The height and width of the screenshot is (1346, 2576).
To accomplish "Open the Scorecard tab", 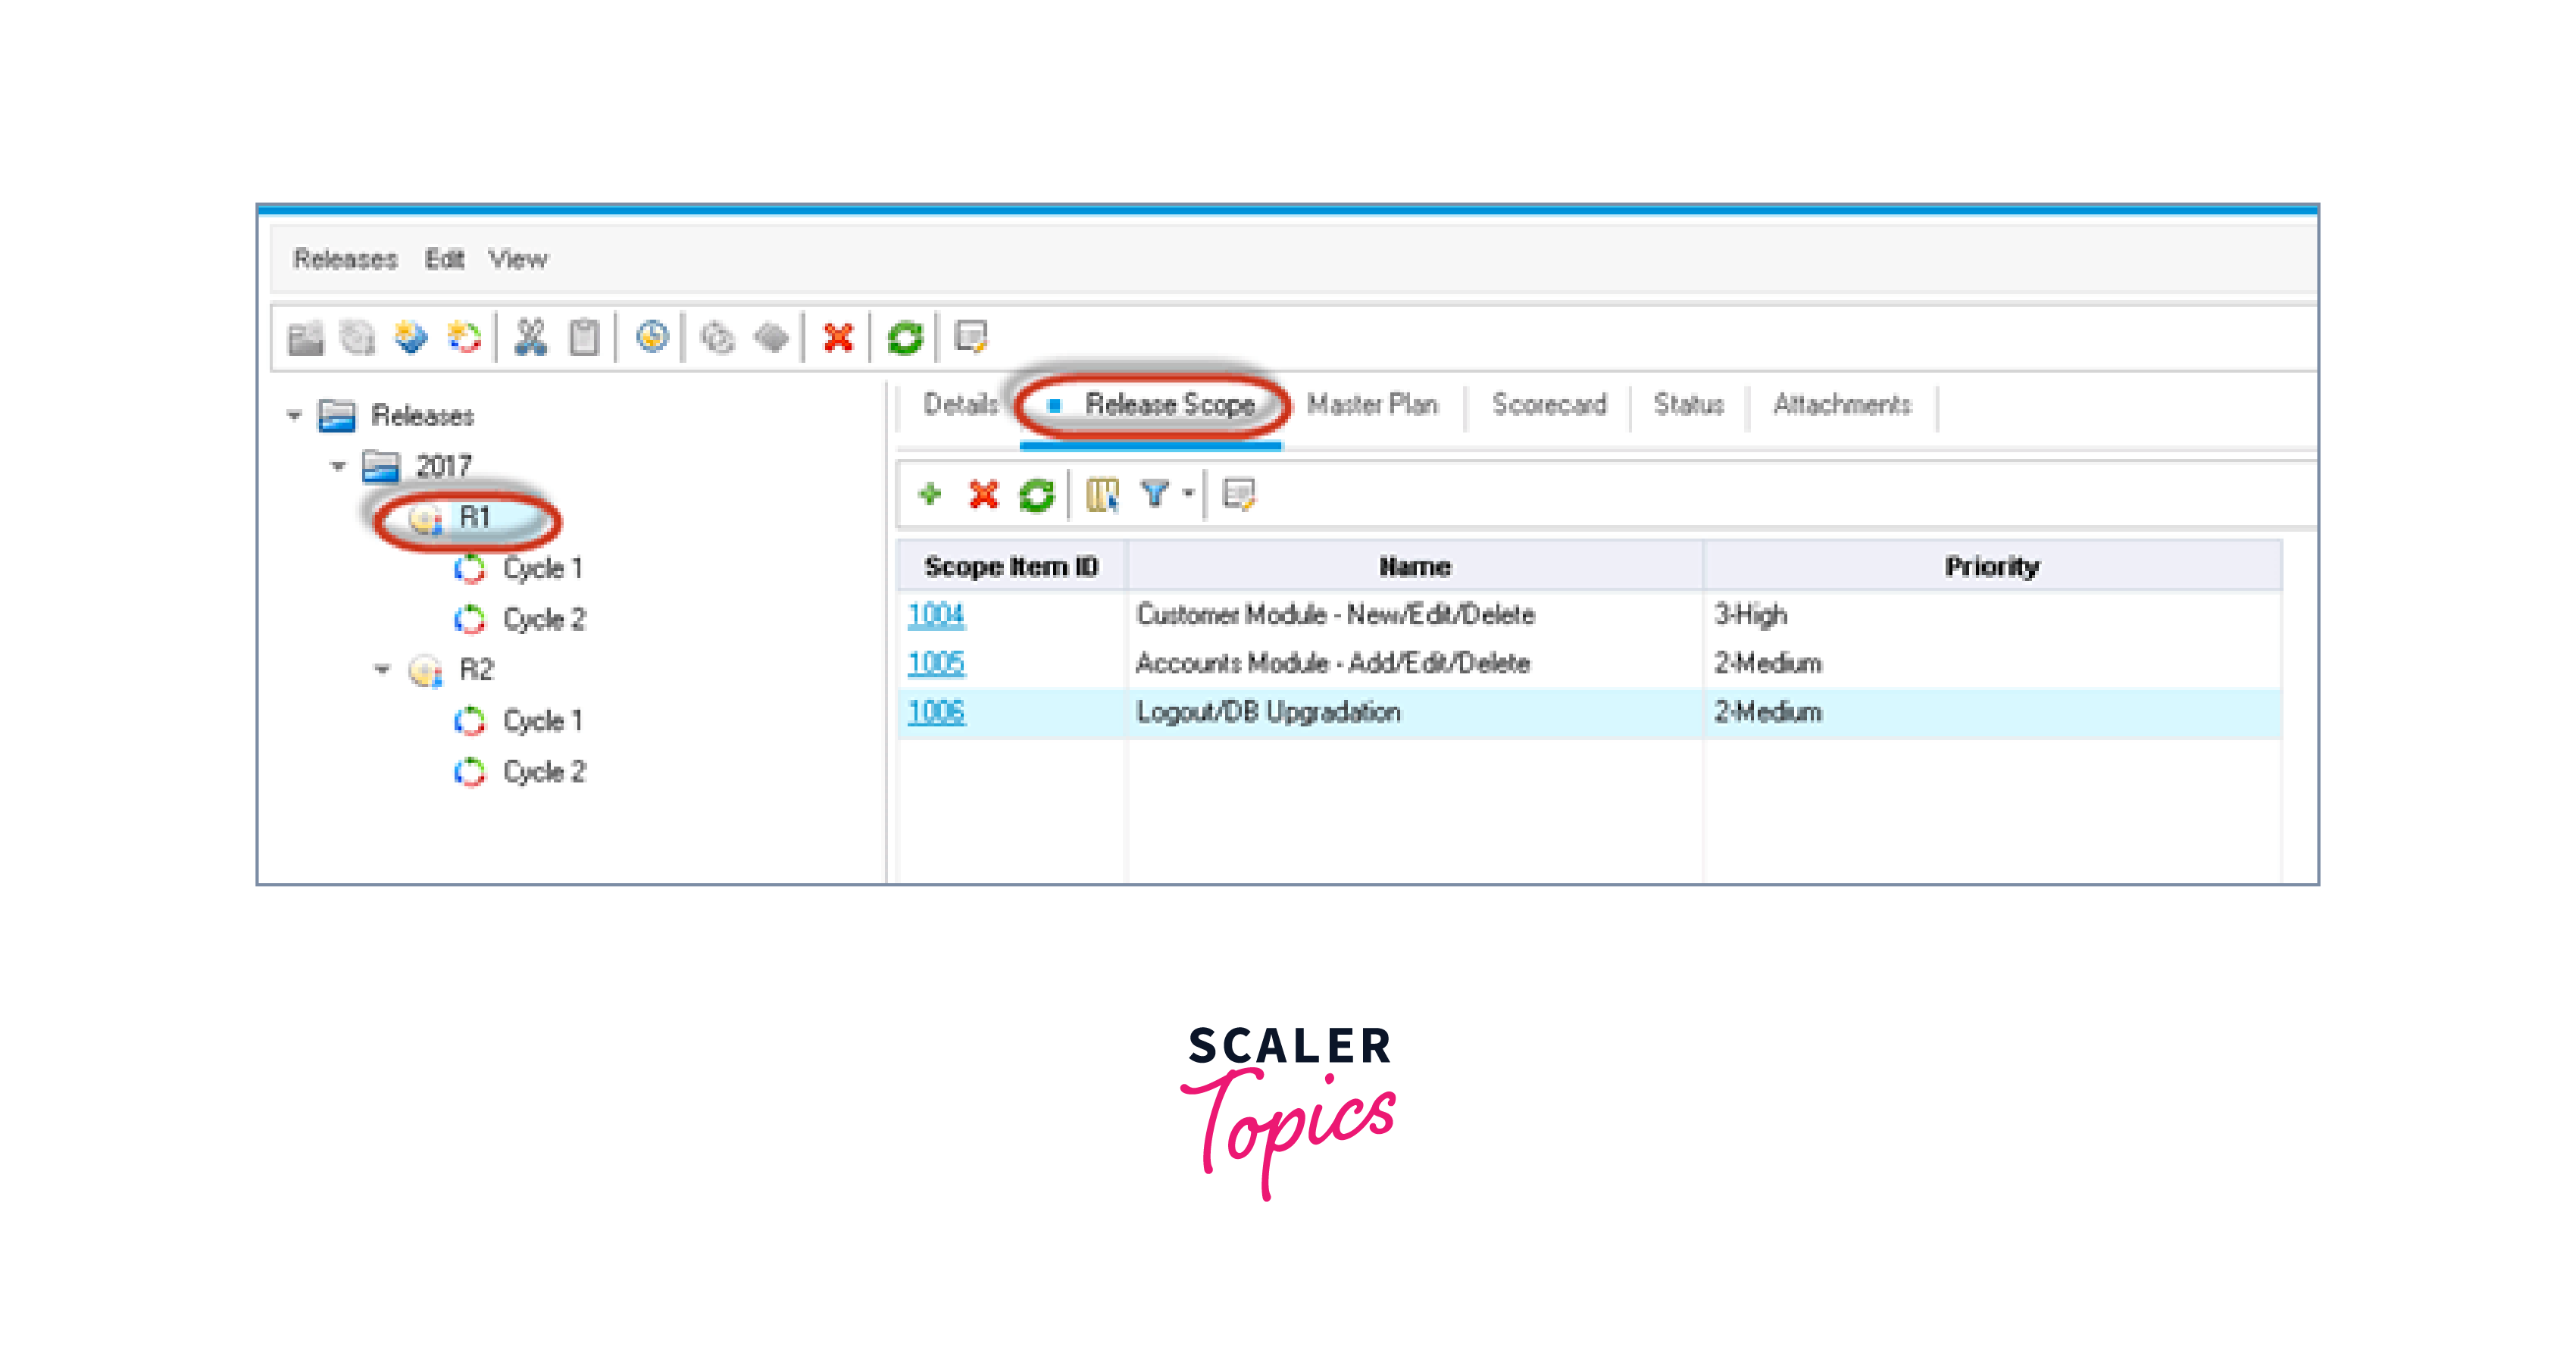I will coord(1549,404).
